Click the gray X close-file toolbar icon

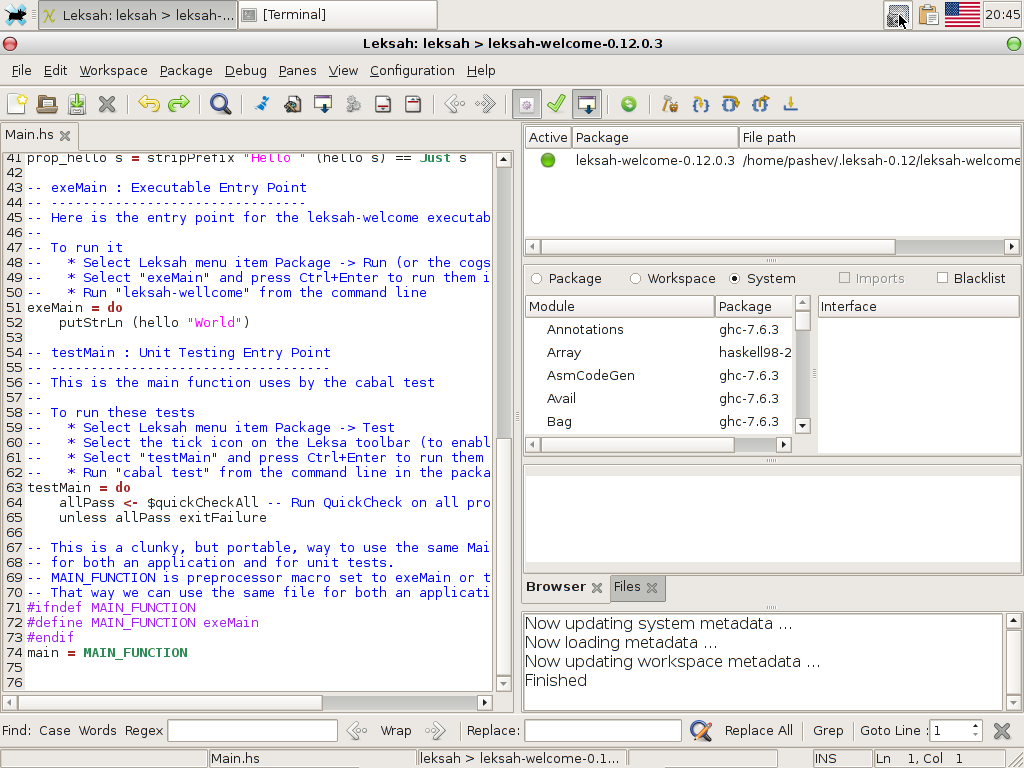pyautogui.click(x=107, y=104)
